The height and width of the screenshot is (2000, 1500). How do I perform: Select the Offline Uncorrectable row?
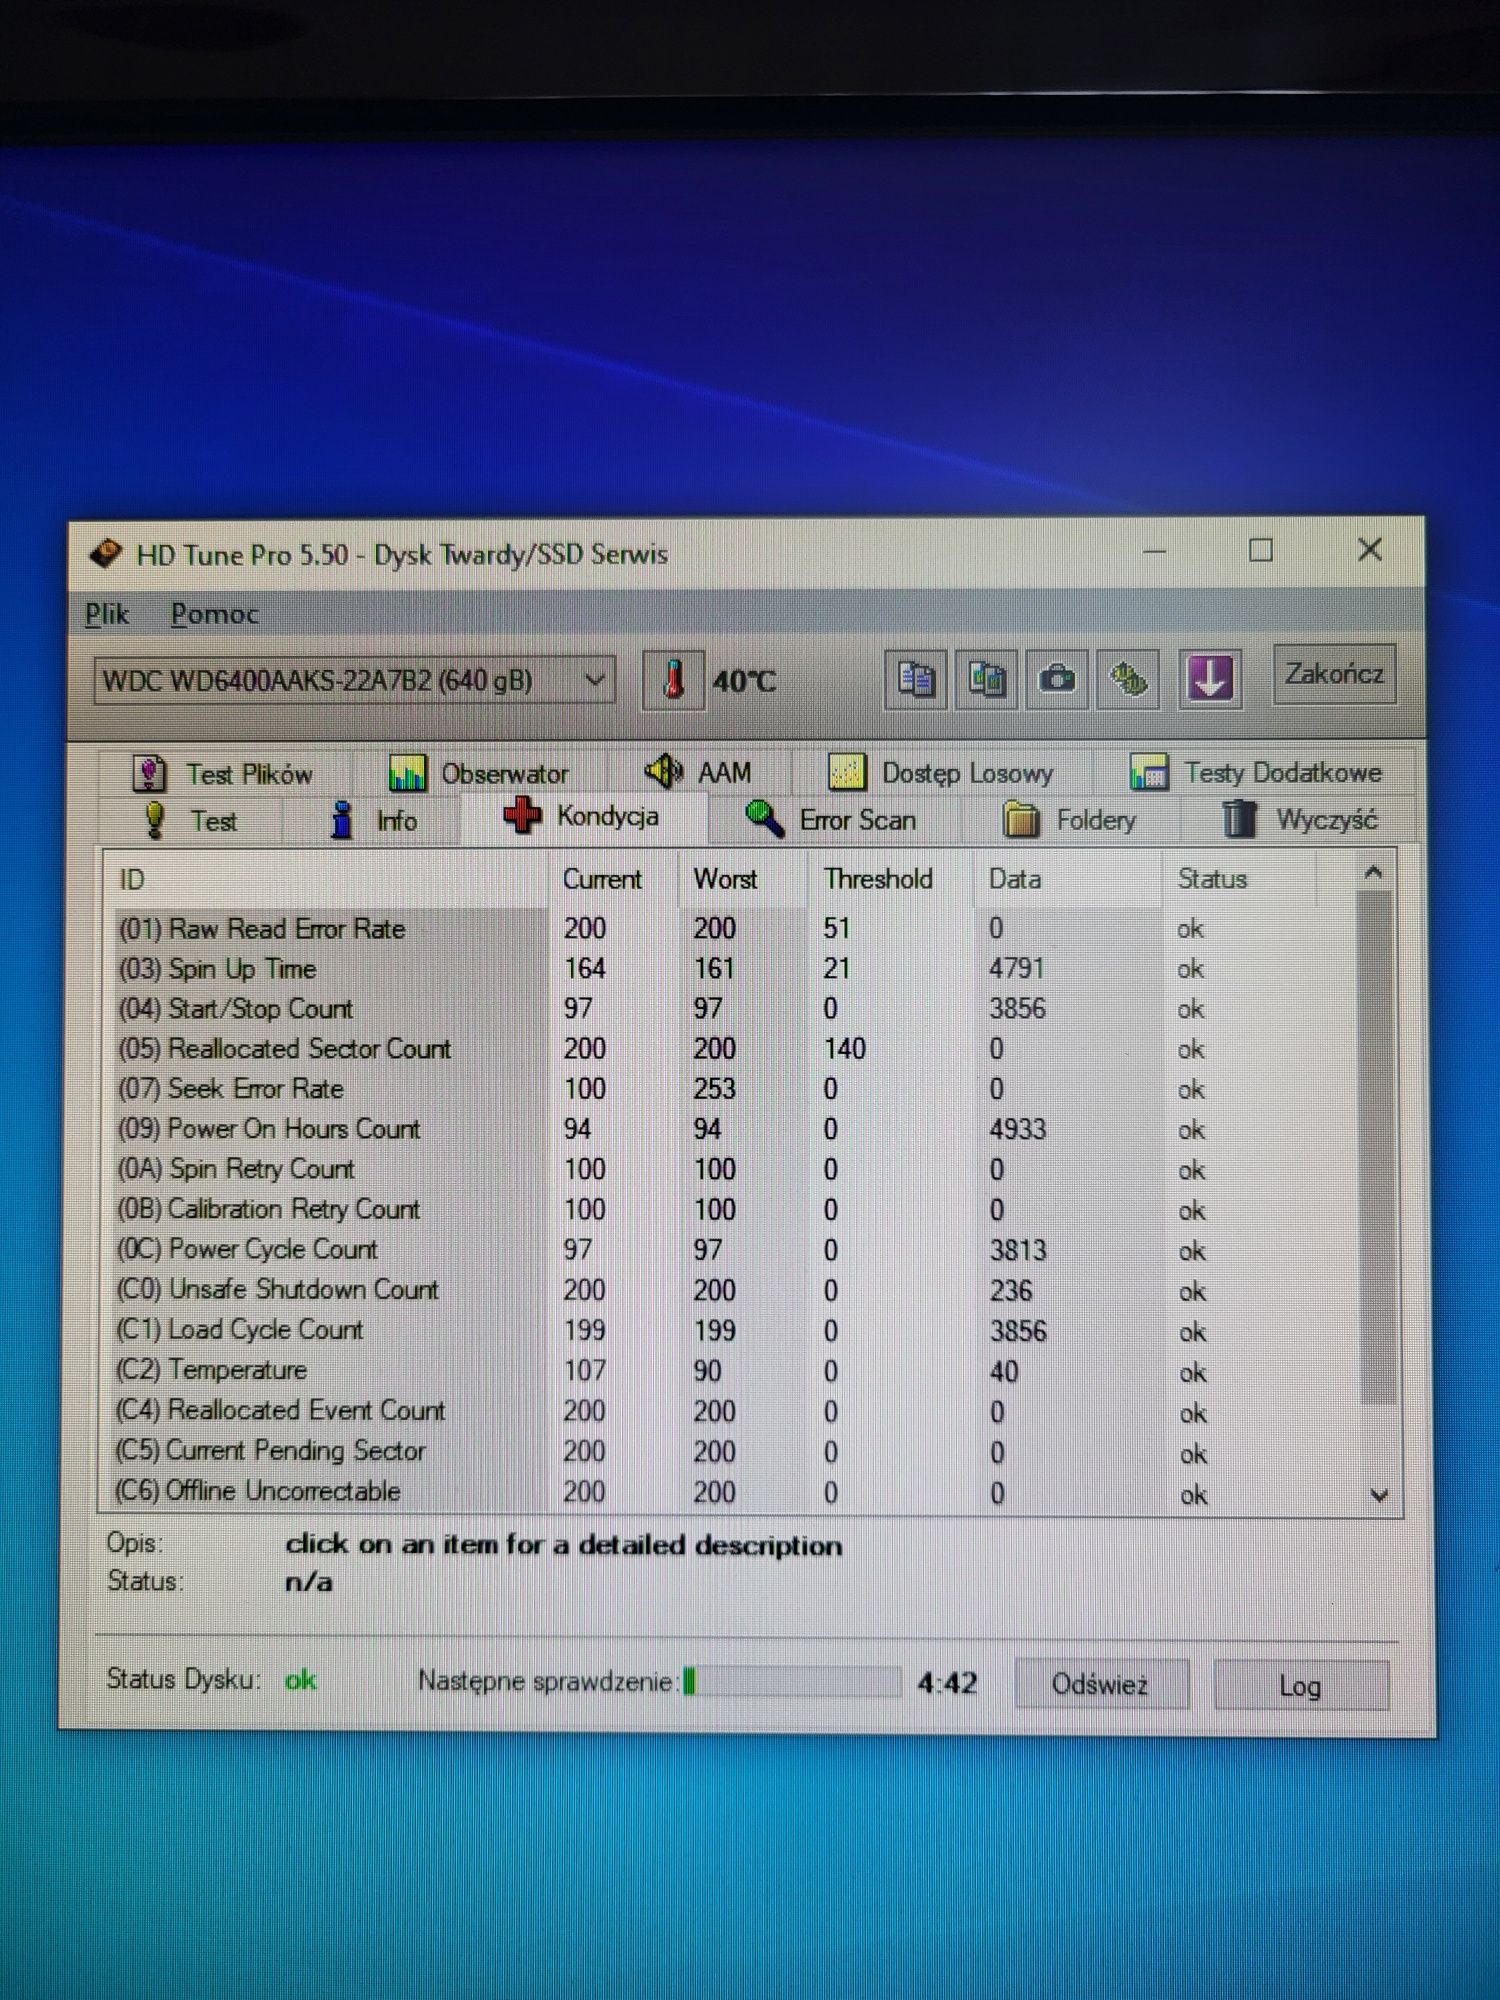pos(735,1491)
